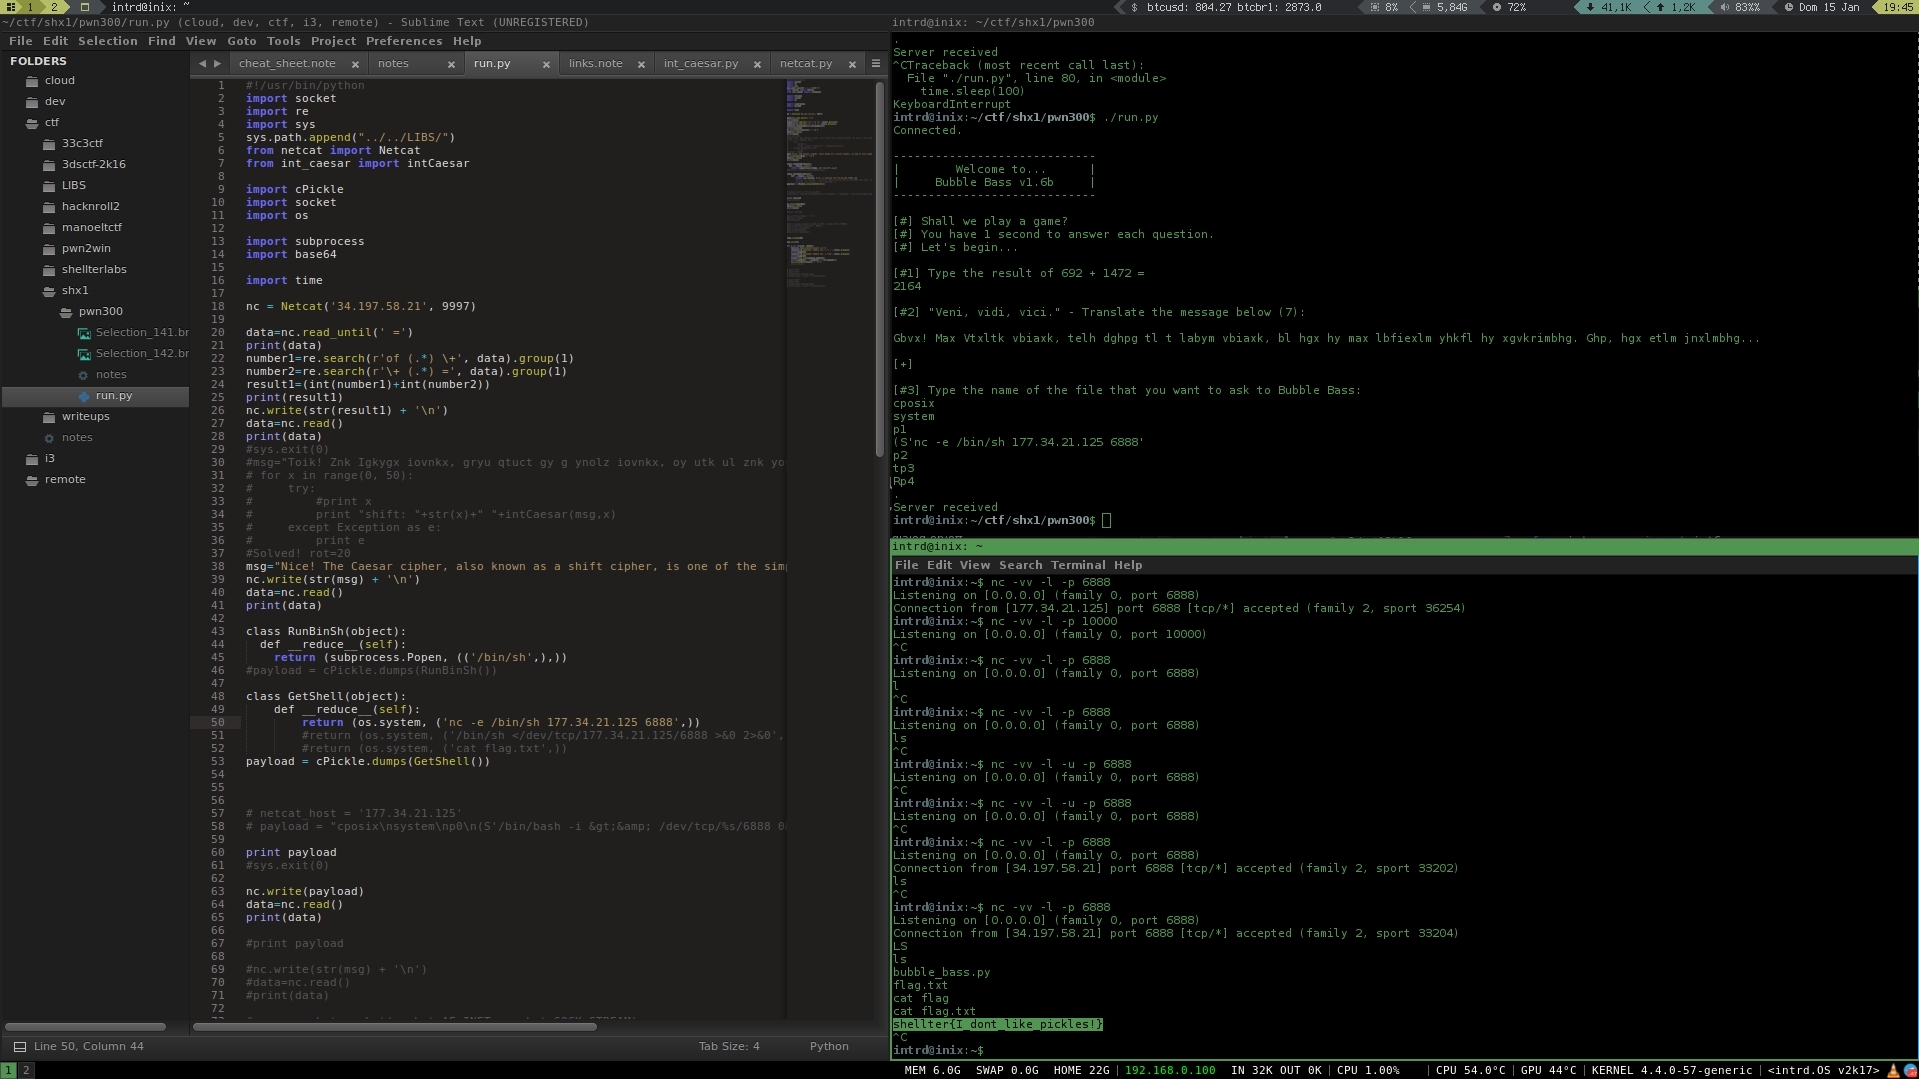The height and width of the screenshot is (1079, 1919).
Task: Open the Sublime File menu
Action: point(20,41)
